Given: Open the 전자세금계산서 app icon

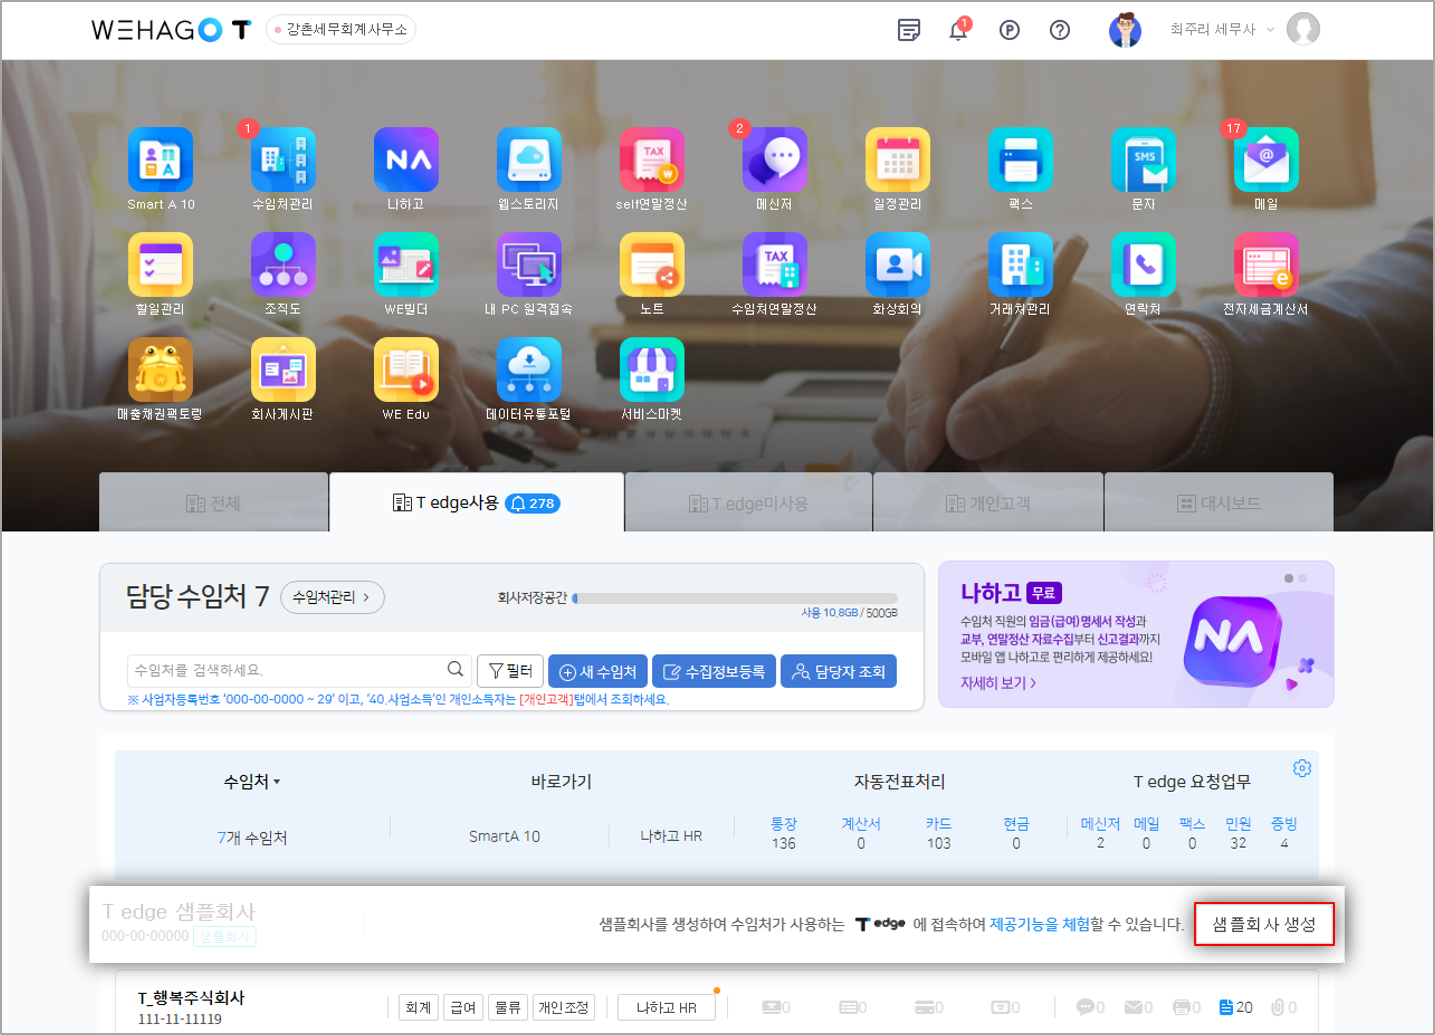Looking at the screenshot, I should [x=1265, y=265].
